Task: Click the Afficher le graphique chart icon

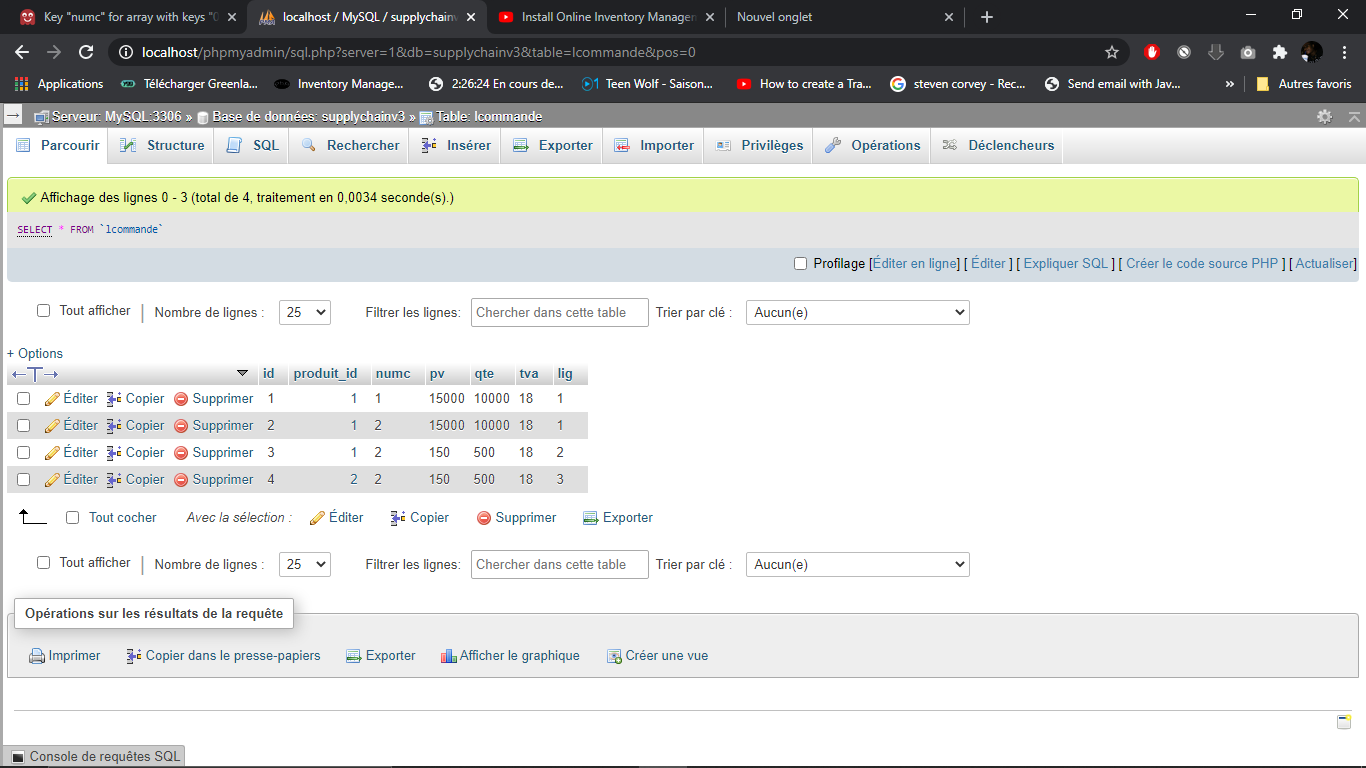Action: coord(449,656)
